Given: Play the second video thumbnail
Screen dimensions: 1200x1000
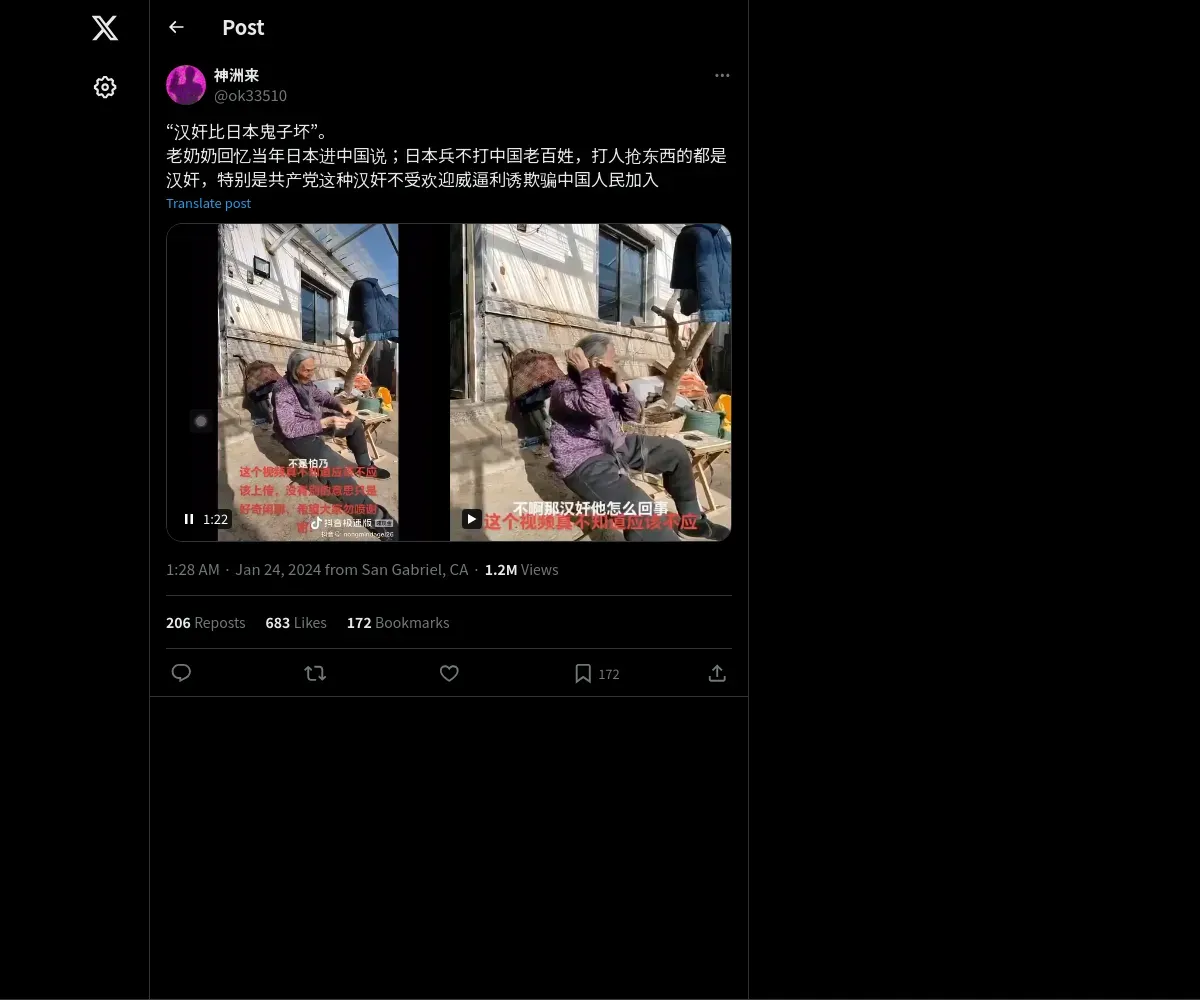Looking at the screenshot, I should (471, 519).
